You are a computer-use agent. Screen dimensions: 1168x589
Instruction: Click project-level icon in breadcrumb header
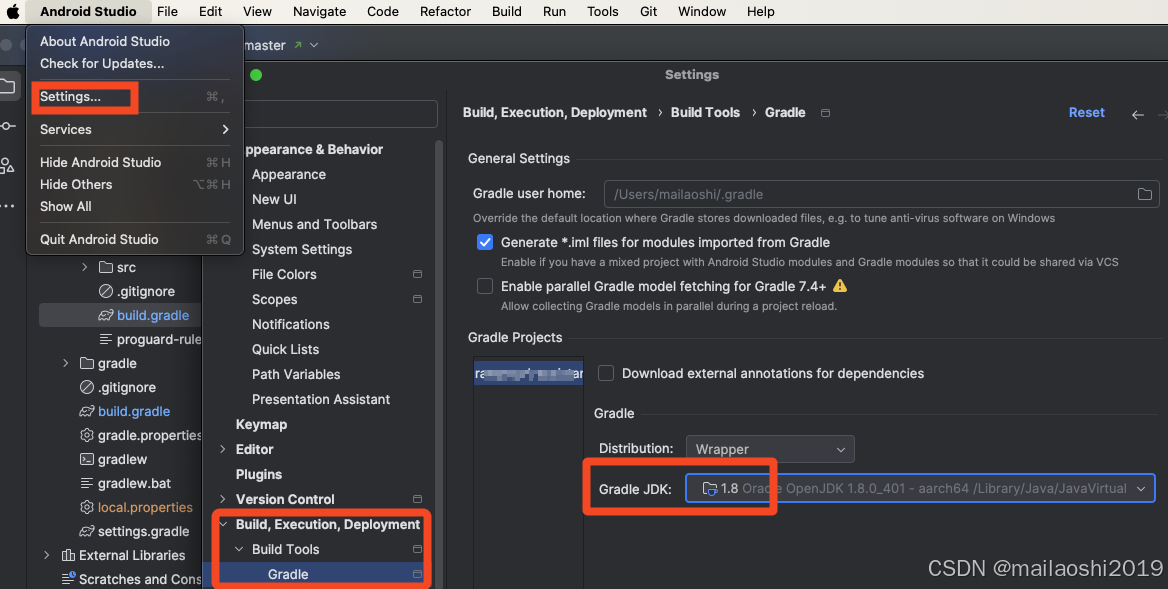coord(825,112)
